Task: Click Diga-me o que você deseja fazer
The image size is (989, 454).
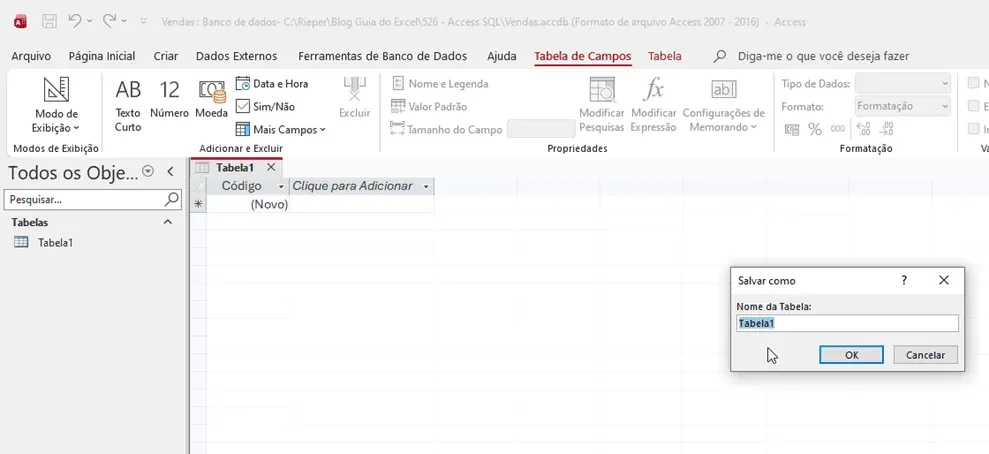Action: [823, 56]
